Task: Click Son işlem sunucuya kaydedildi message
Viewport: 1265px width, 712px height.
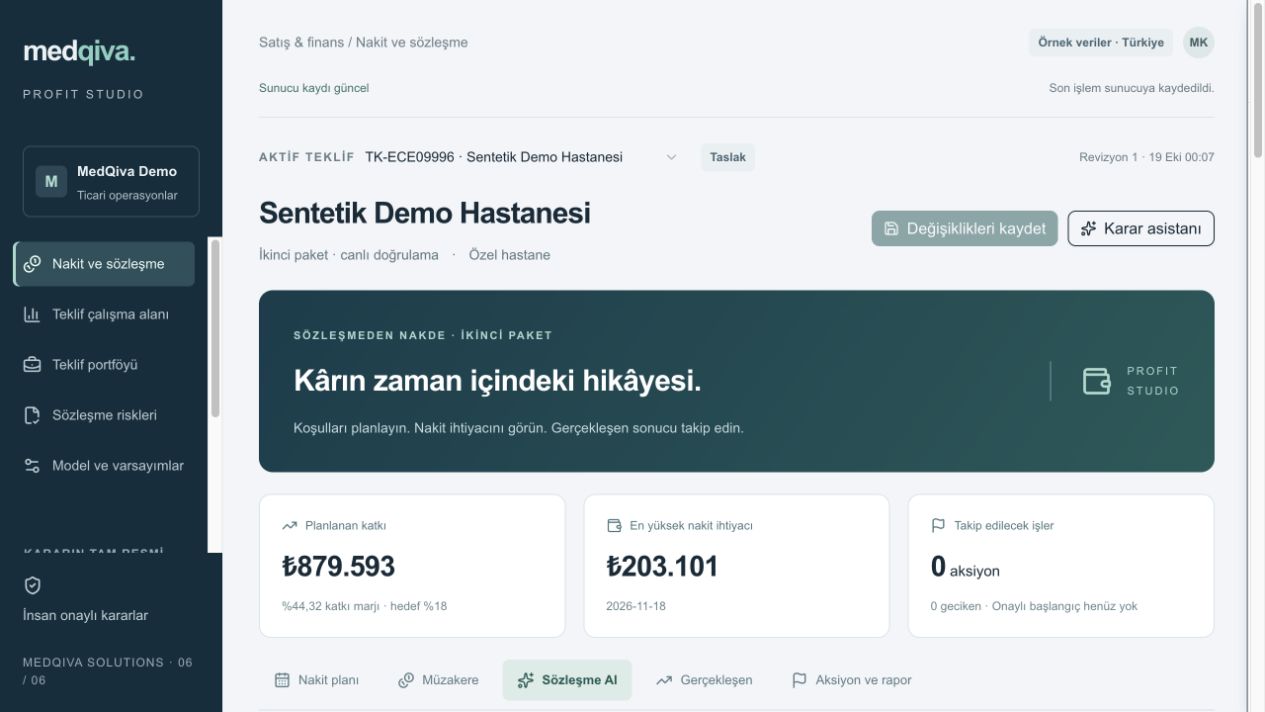Action: tap(1131, 88)
